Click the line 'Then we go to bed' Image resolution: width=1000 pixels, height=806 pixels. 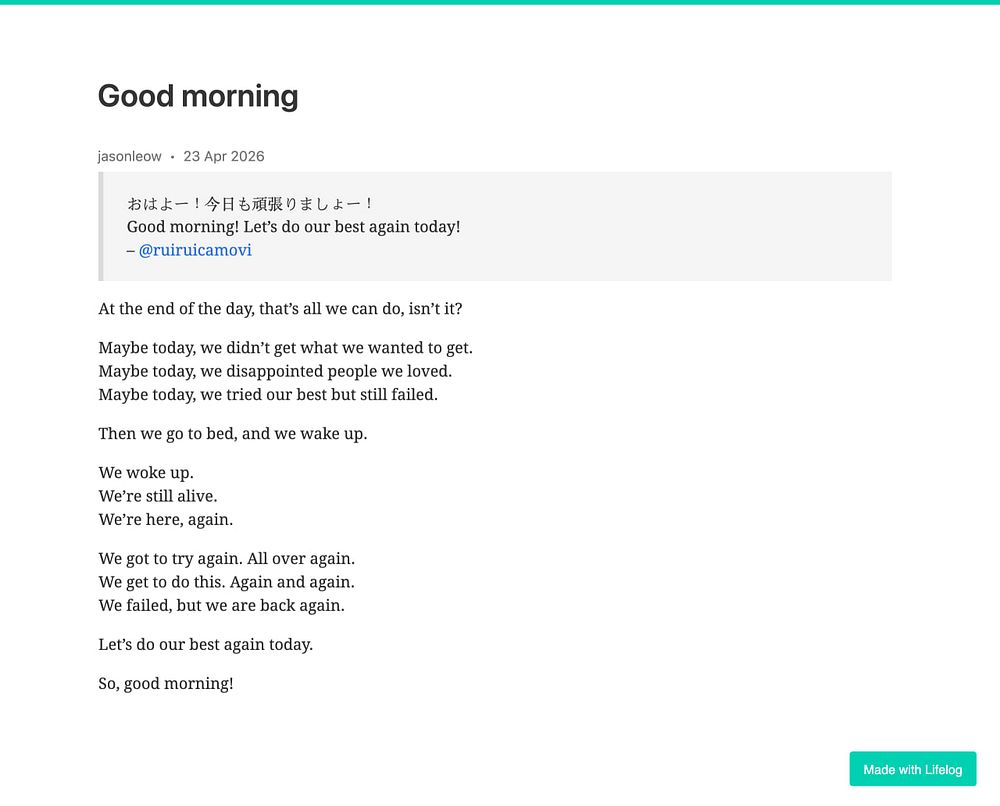(x=233, y=434)
